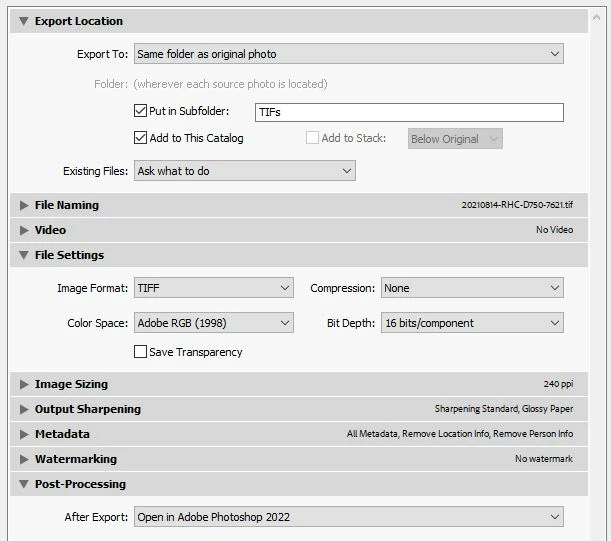Open the Image Format dropdown
The image size is (611, 541).
point(214,288)
